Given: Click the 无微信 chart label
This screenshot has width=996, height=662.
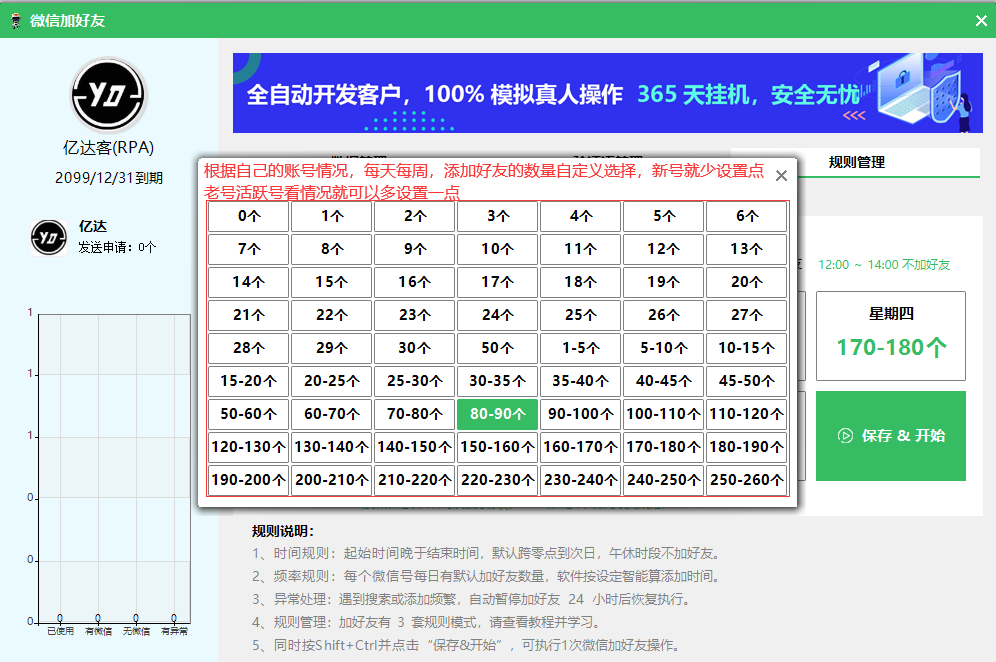Looking at the screenshot, I should [x=136, y=631].
